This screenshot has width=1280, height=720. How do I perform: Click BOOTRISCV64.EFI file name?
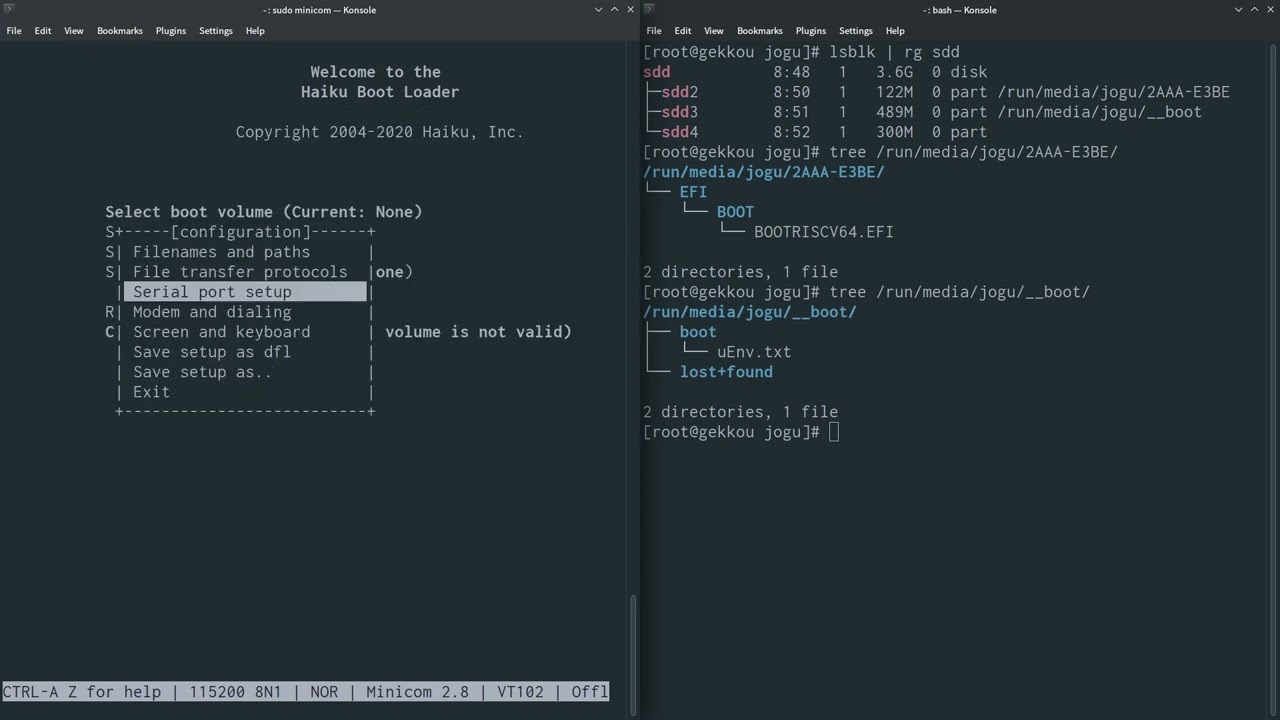824,232
